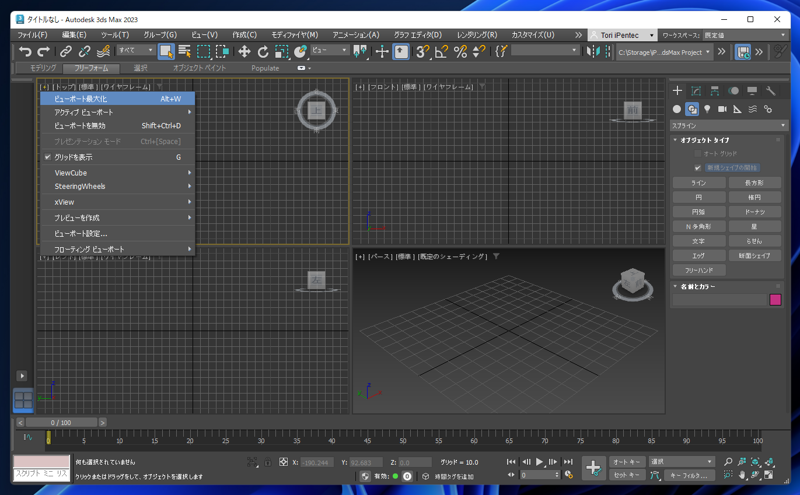Choose the rectangular selection region icon
This screenshot has width=800, height=495.
tap(204, 52)
